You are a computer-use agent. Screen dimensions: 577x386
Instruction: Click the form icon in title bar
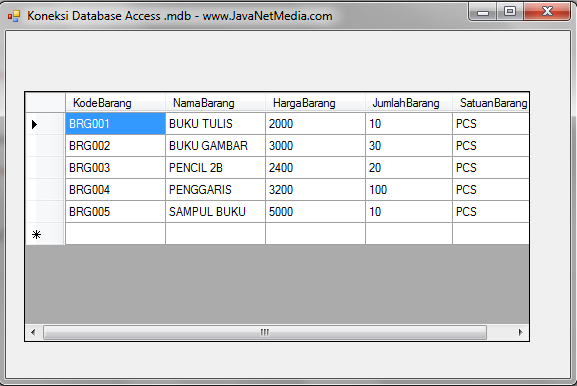14,16
